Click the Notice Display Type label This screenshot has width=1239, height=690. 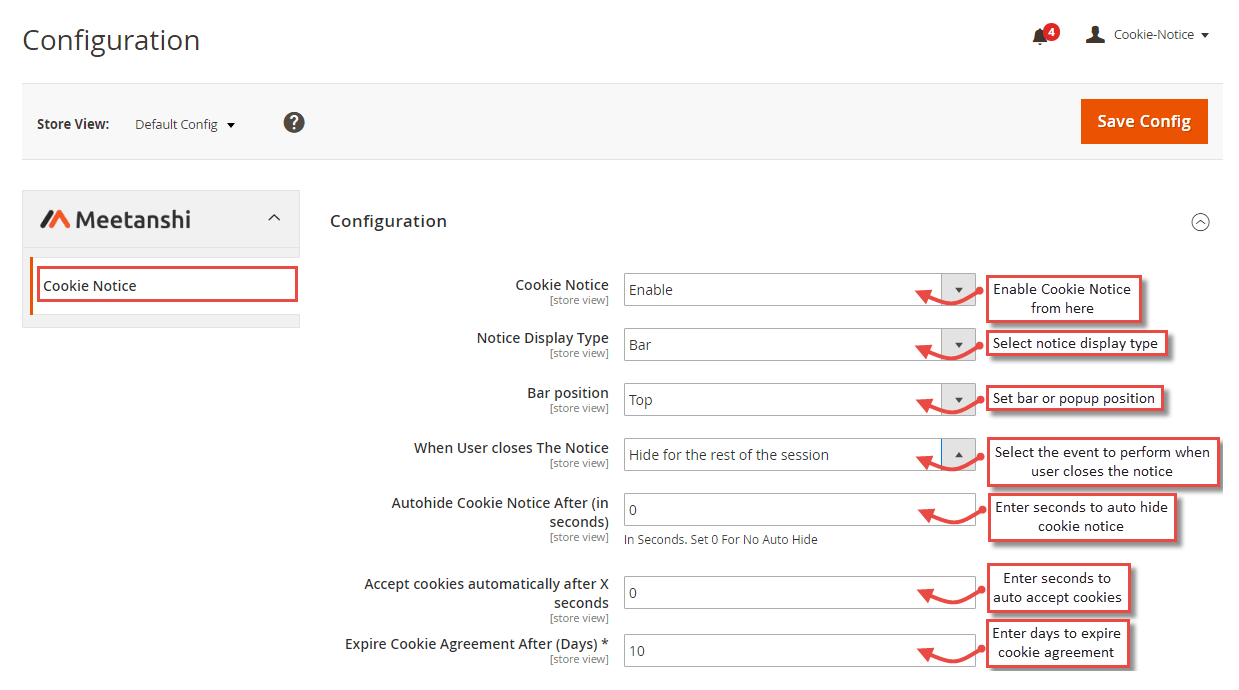543,338
